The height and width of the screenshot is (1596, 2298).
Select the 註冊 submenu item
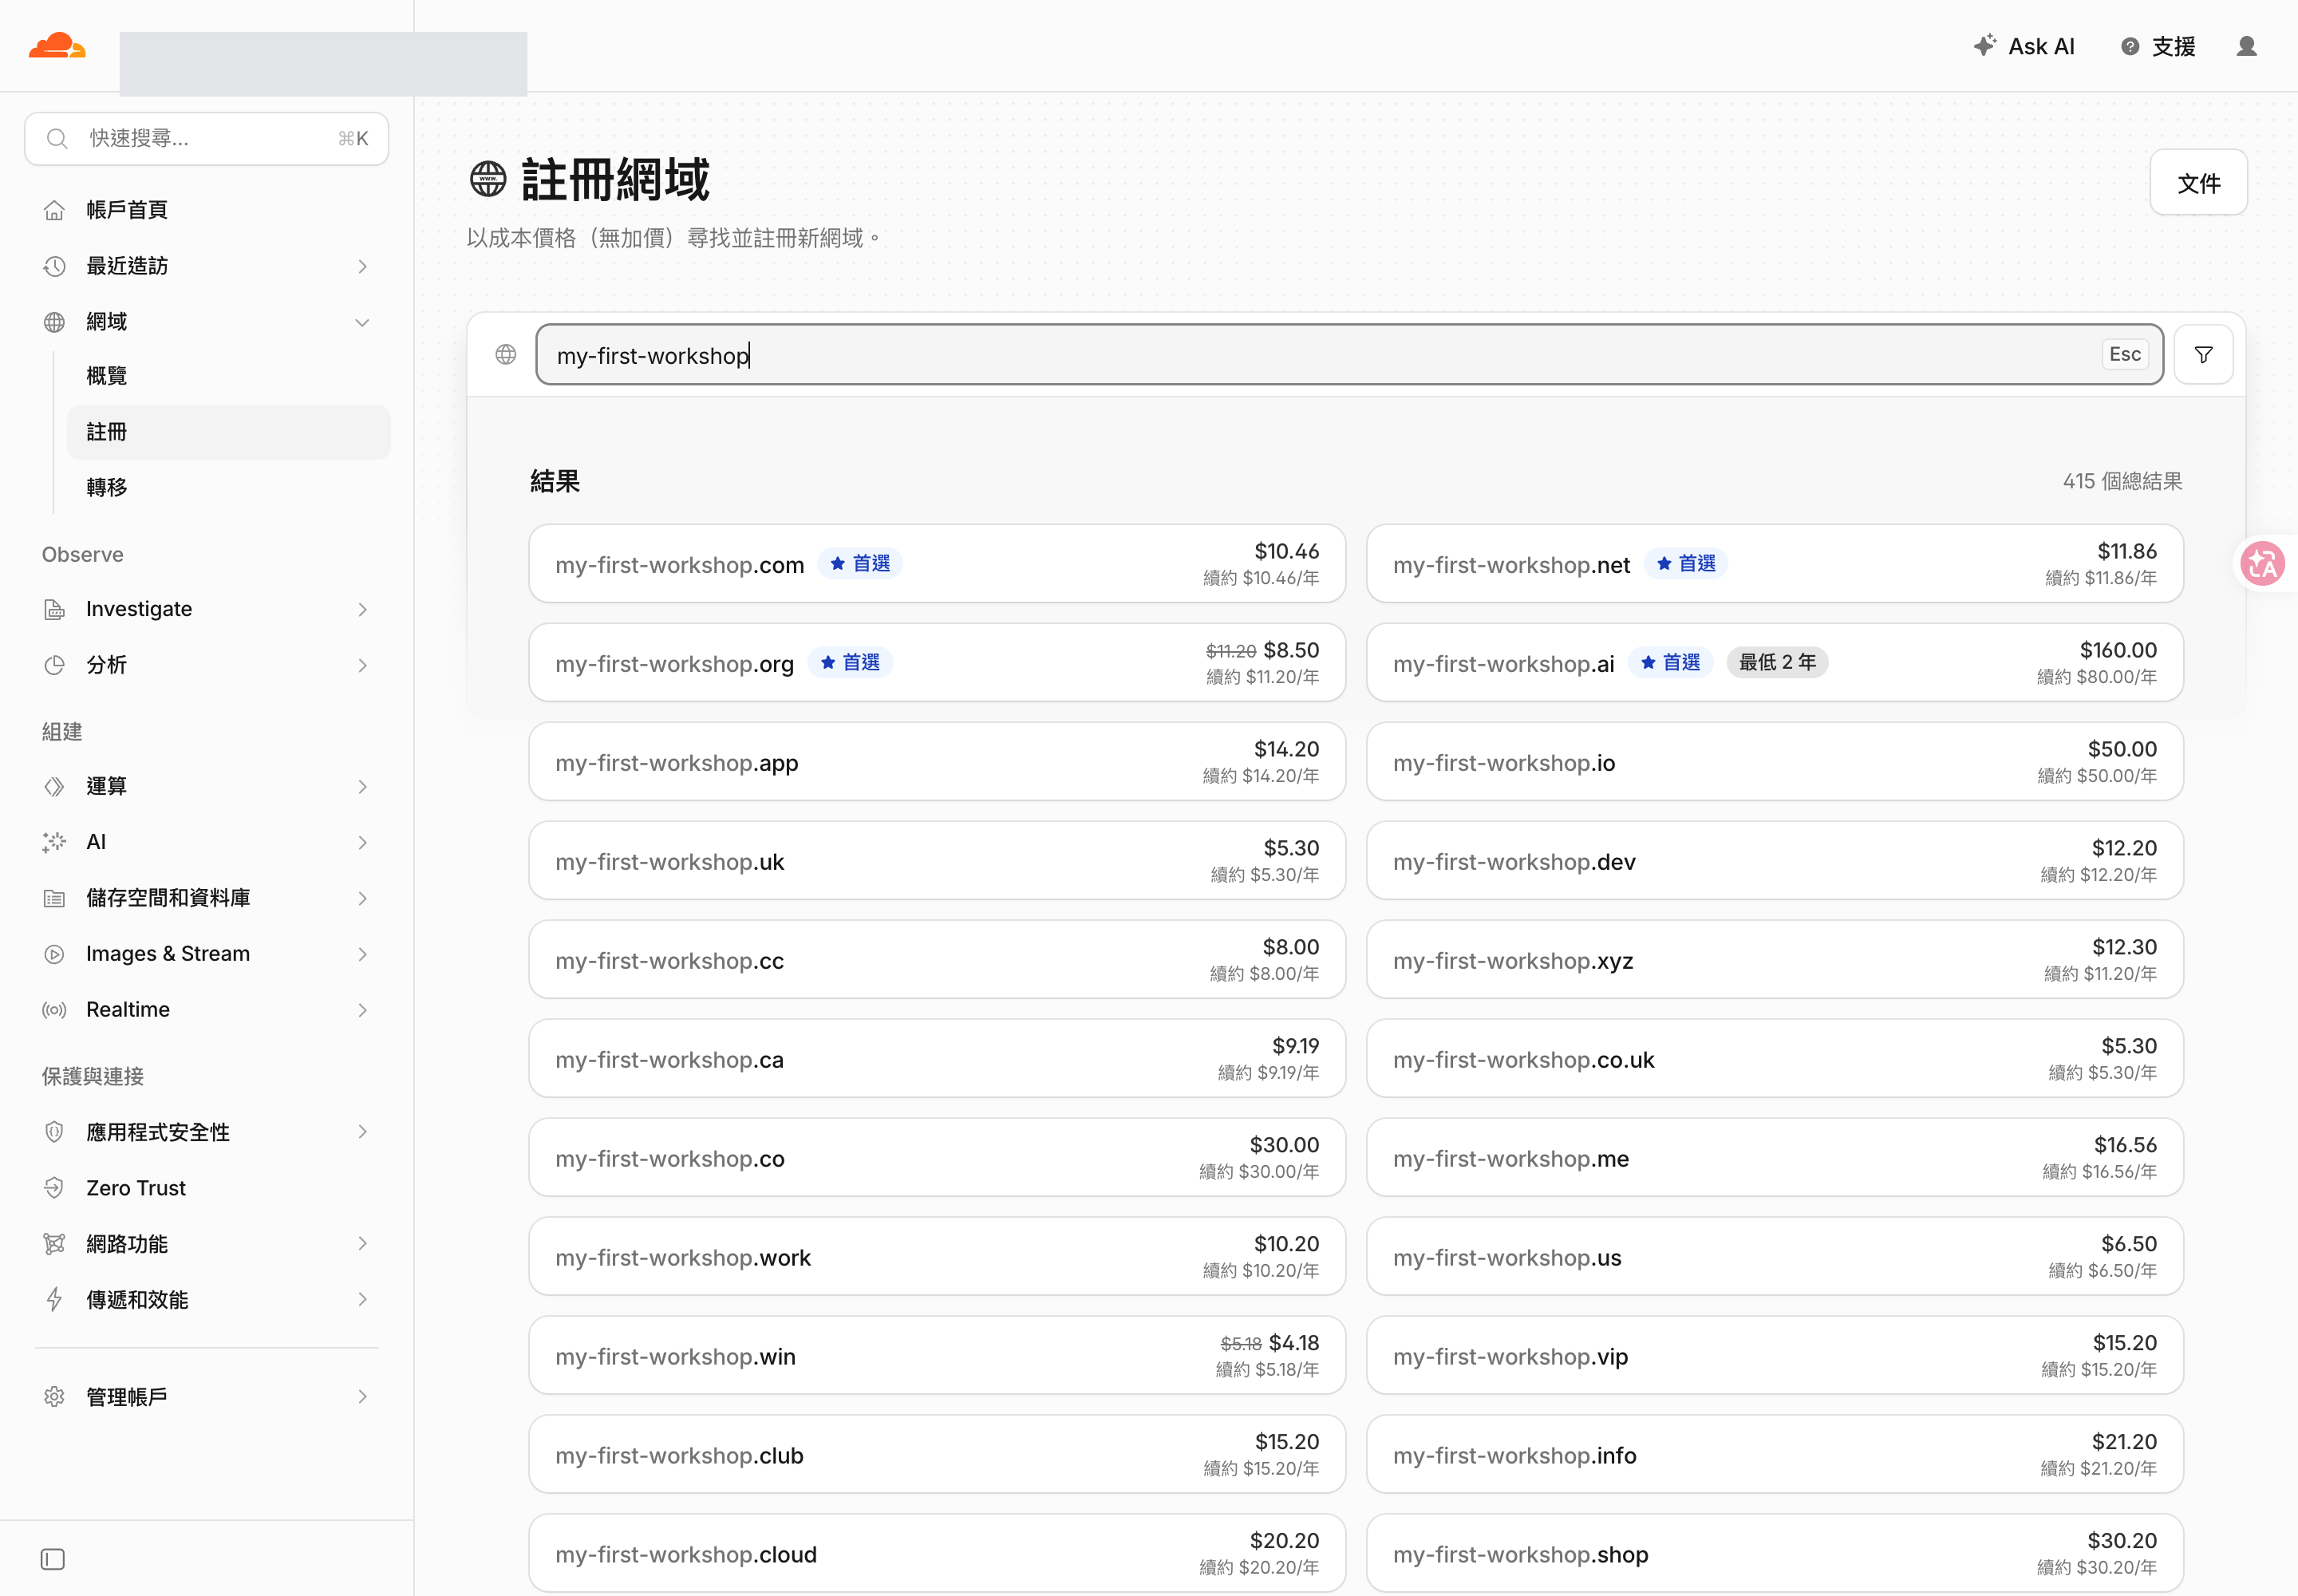pyautogui.click(x=228, y=432)
